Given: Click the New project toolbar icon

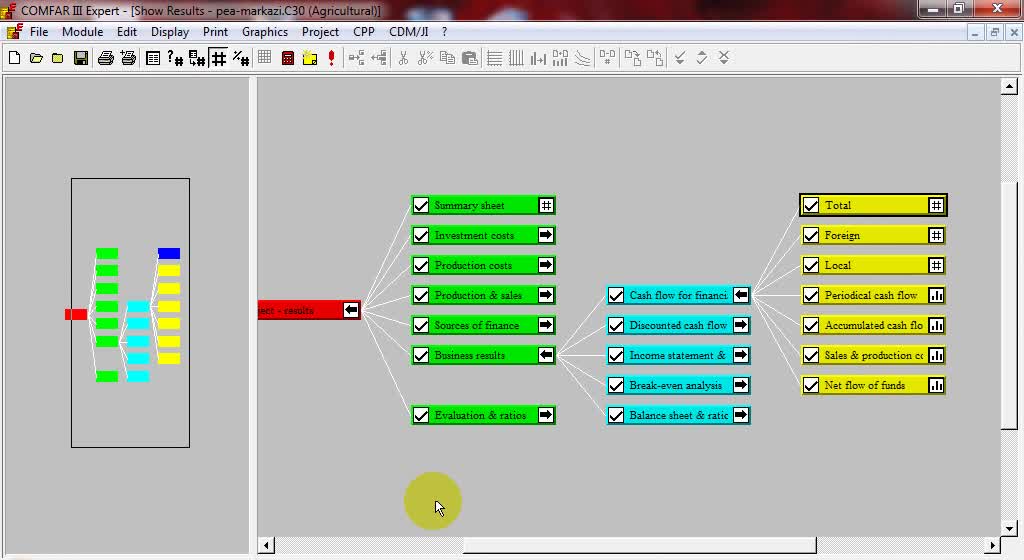Looking at the screenshot, I should pos(14,58).
